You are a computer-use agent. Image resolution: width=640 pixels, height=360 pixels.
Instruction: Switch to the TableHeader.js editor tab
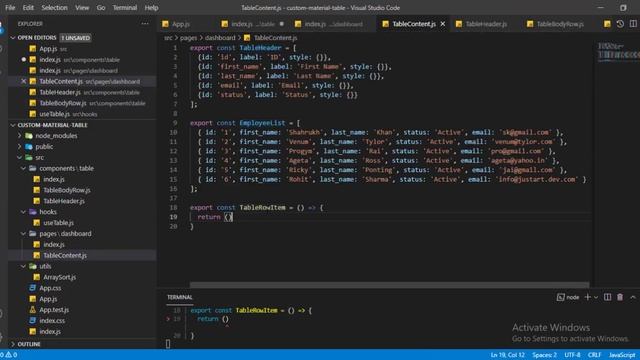[486, 24]
